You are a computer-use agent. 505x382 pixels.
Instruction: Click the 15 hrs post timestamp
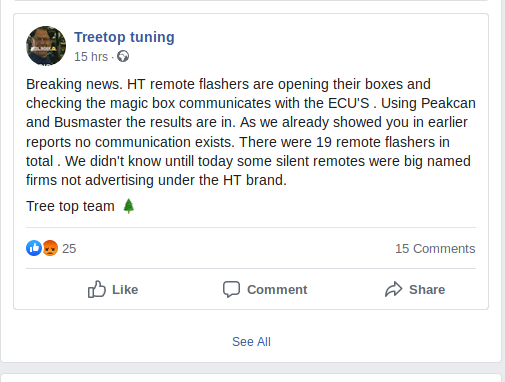91,57
